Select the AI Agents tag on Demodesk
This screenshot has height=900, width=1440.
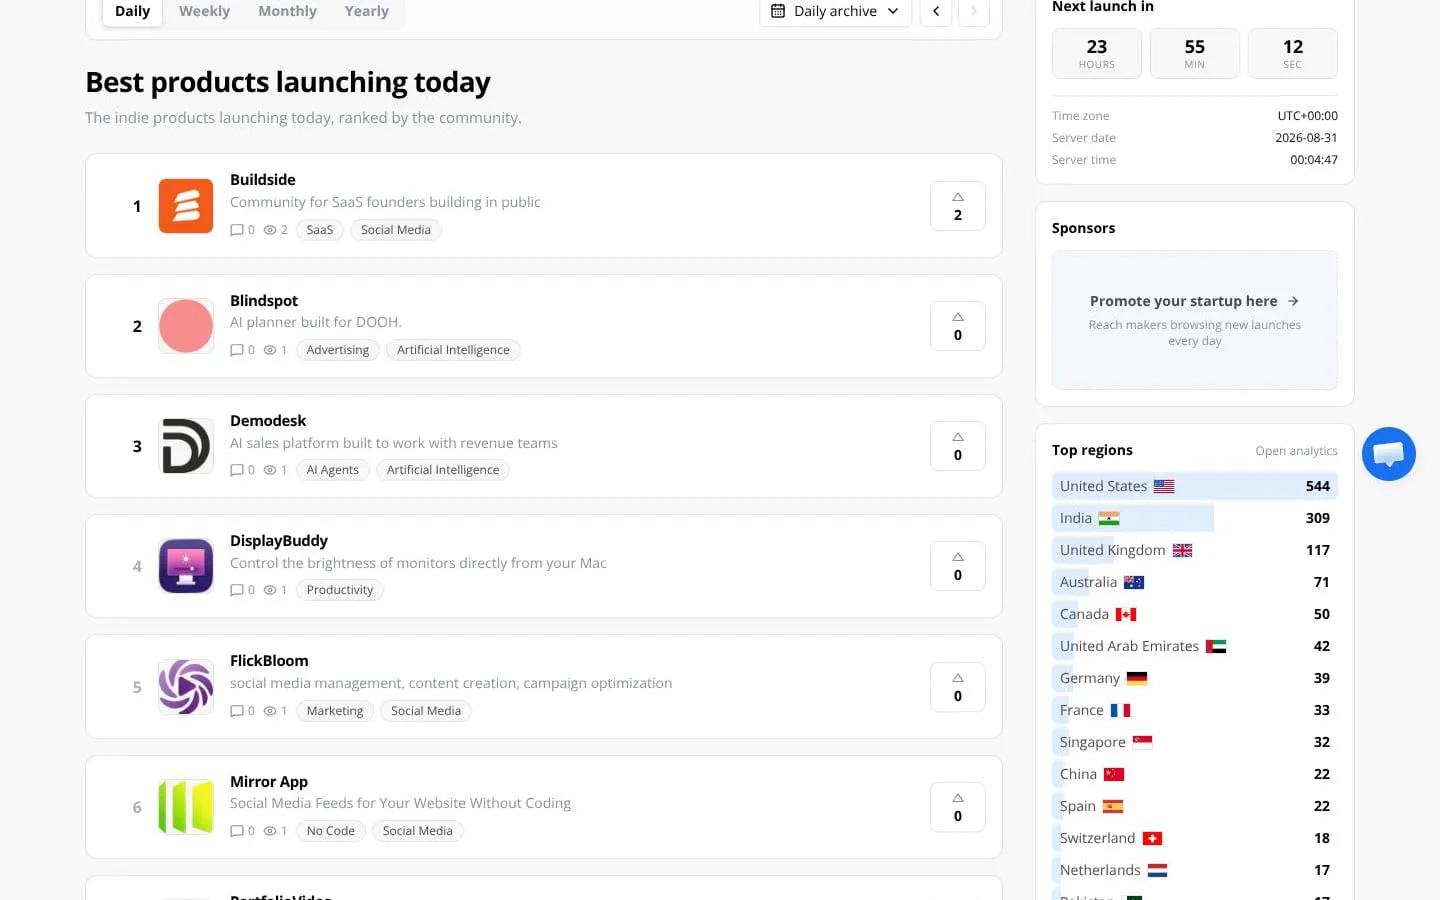[x=333, y=470]
